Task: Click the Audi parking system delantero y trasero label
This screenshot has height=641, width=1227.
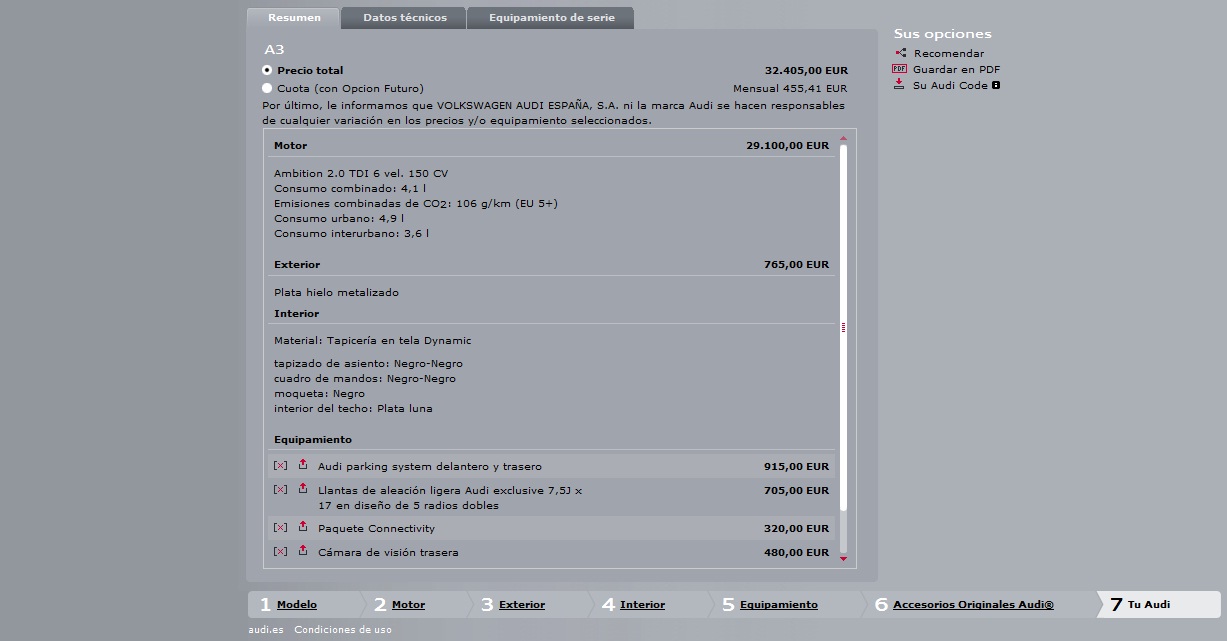Action: (430, 466)
